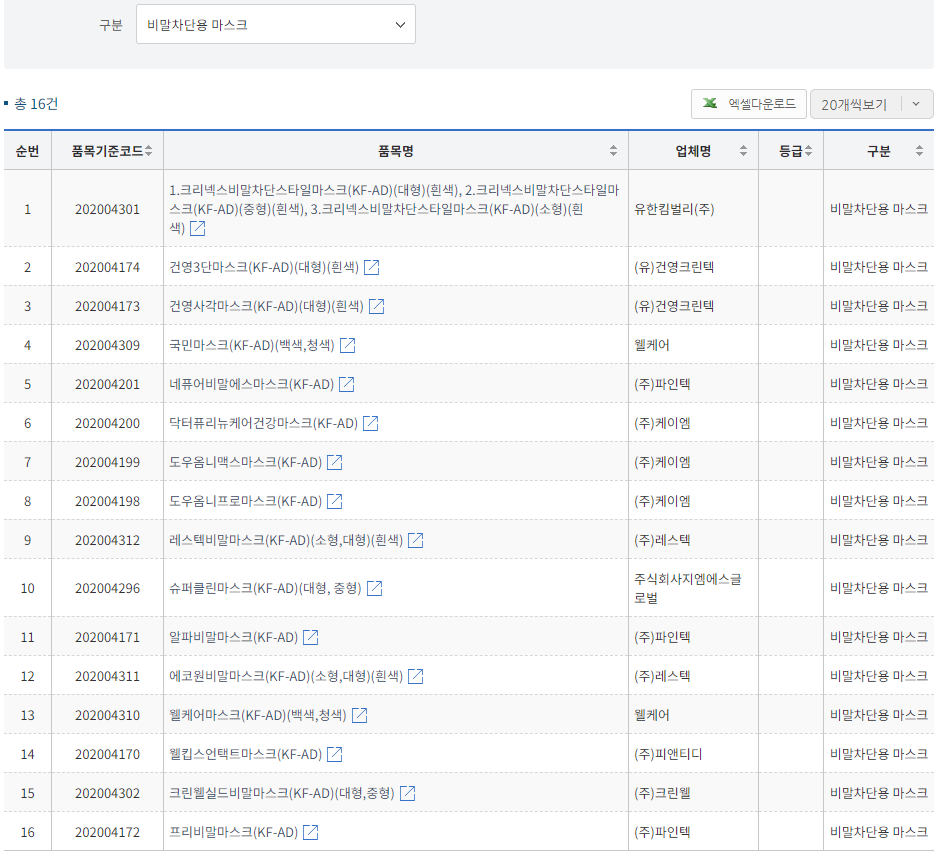Select item code 202004198
938x855 pixels.
click(107, 501)
